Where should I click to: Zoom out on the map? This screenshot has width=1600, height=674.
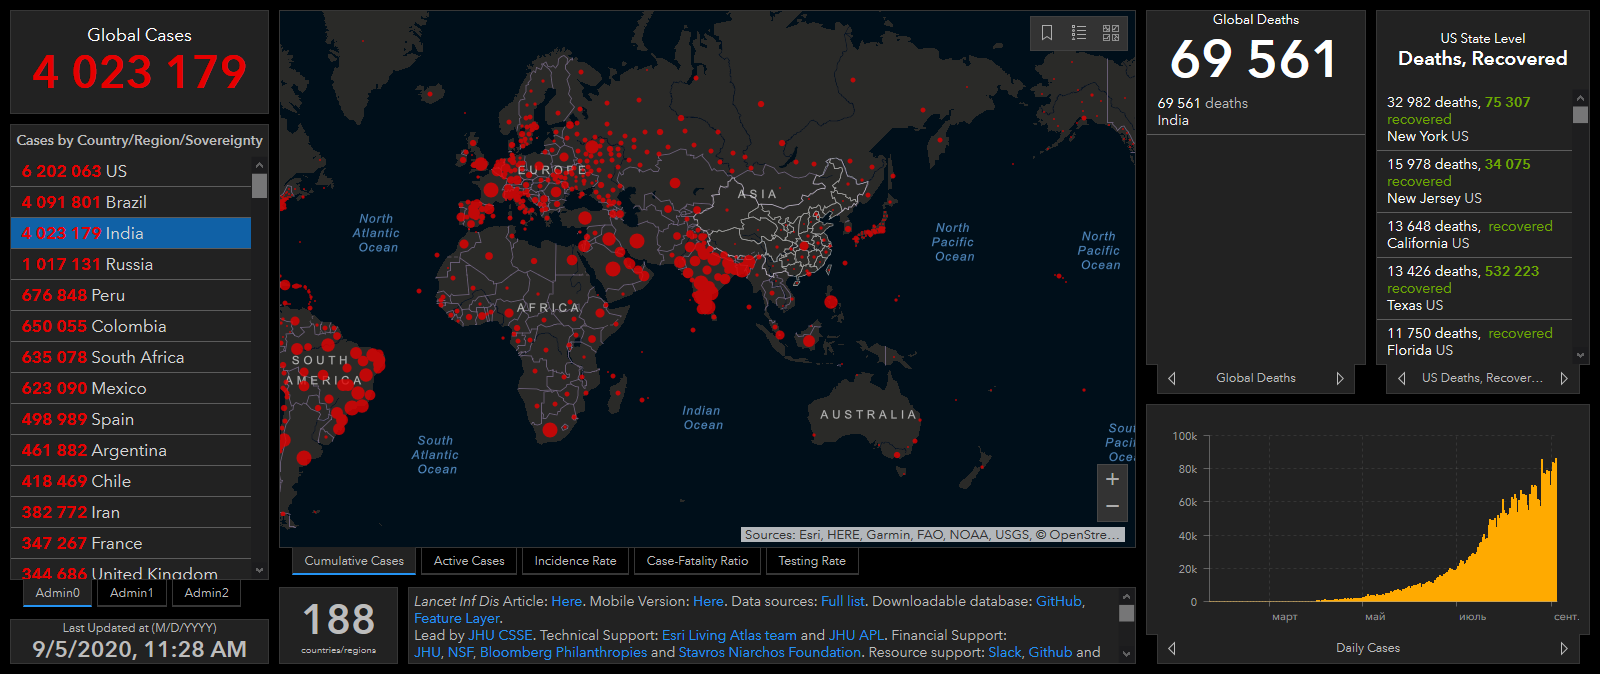pos(1112,507)
